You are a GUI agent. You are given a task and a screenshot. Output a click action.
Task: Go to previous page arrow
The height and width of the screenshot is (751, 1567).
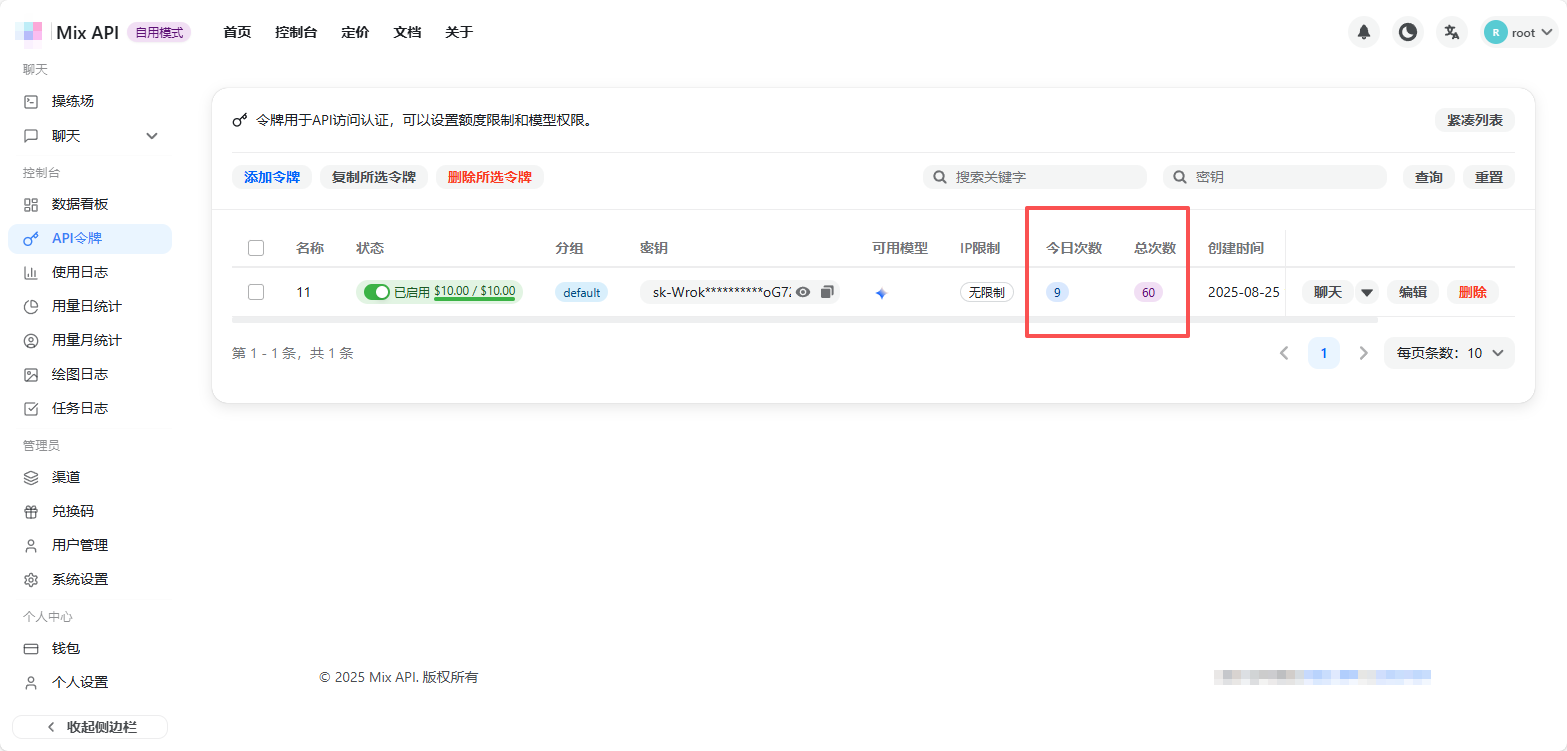pyautogui.click(x=1285, y=353)
